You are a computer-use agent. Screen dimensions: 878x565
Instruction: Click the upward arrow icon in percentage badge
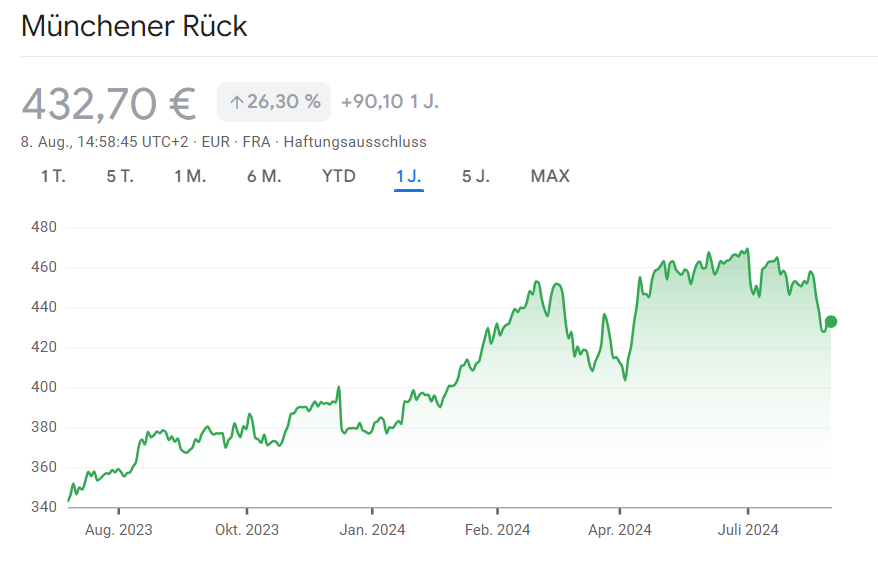click(x=236, y=102)
